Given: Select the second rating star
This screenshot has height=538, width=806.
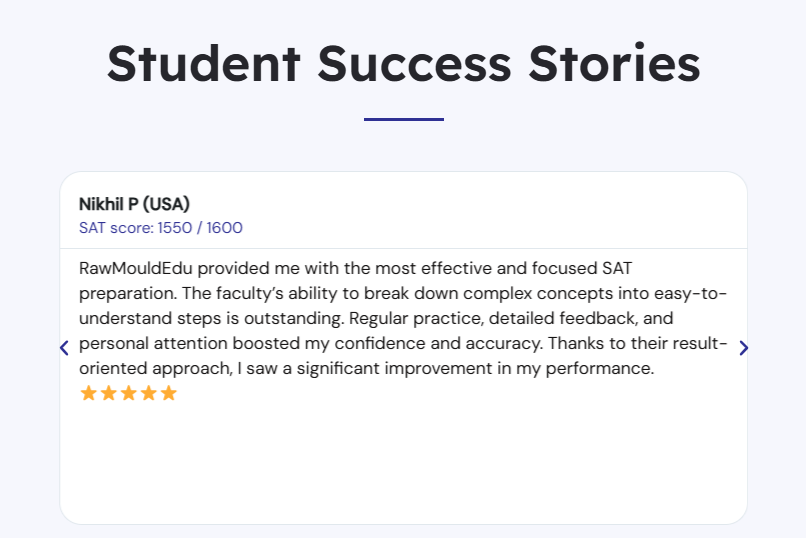Looking at the screenshot, I should (108, 393).
